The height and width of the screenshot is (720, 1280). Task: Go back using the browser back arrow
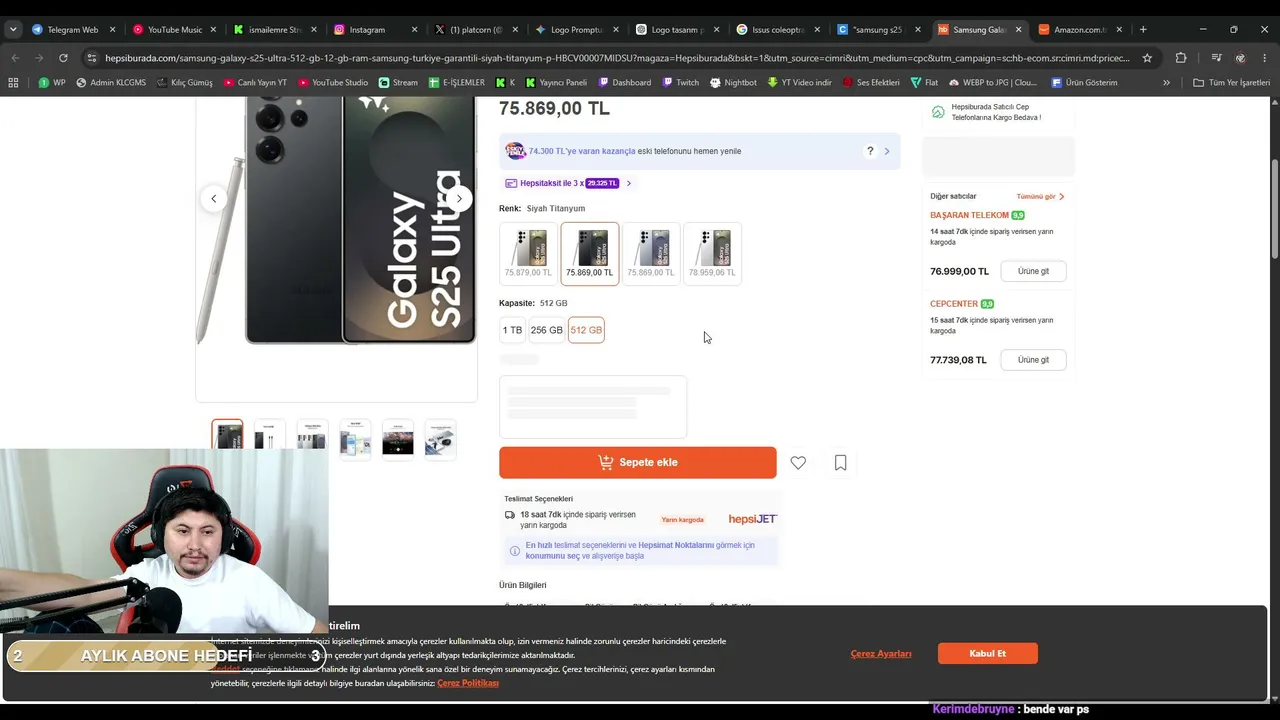[x=15, y=58]
